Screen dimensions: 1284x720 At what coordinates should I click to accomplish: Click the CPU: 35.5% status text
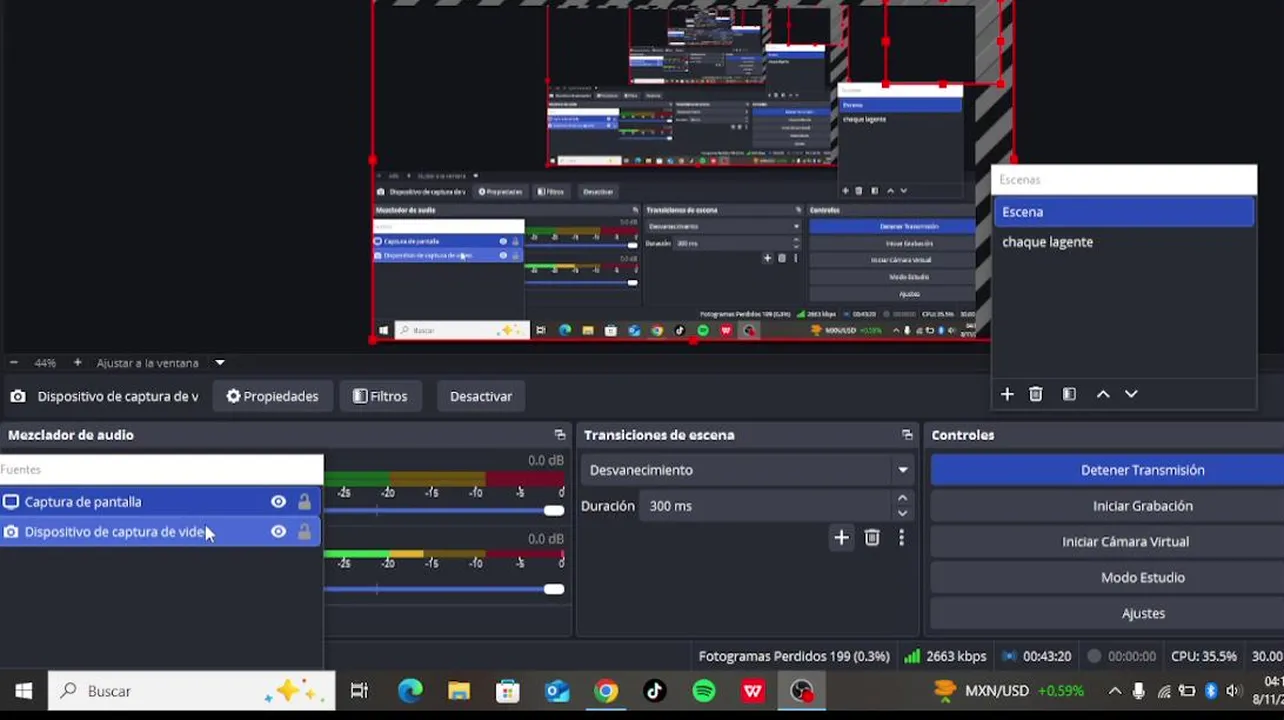click(1204, 657)
